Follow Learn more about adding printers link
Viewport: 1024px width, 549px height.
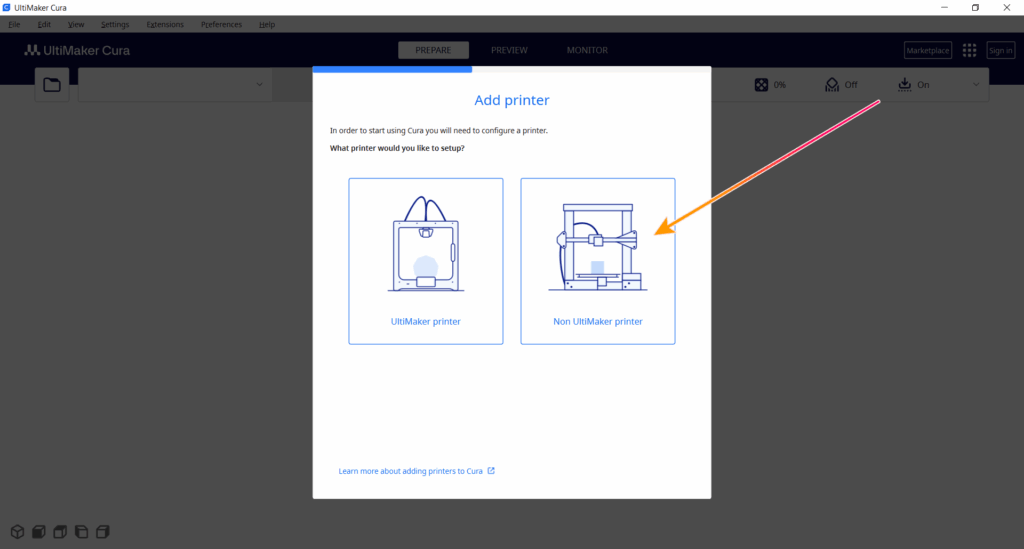[411, 471]
